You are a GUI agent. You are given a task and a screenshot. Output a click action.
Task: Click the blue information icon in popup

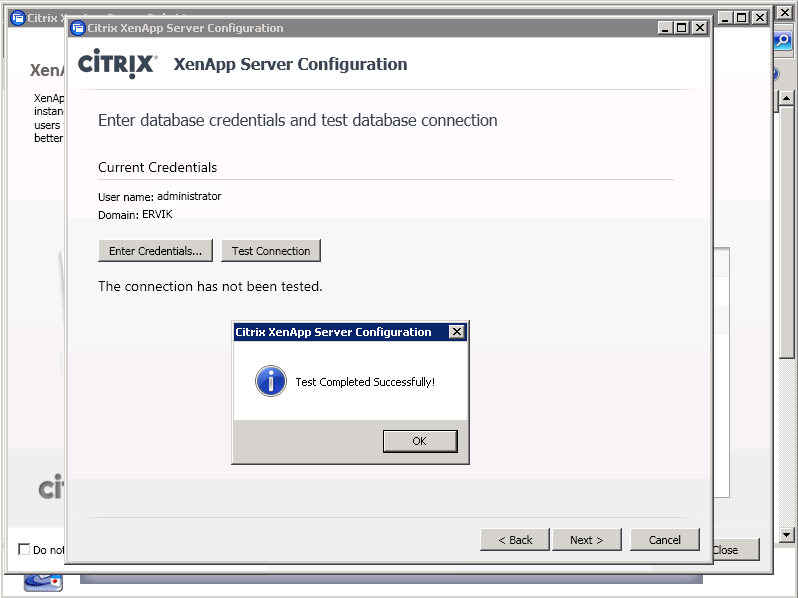tap(271, 381)
